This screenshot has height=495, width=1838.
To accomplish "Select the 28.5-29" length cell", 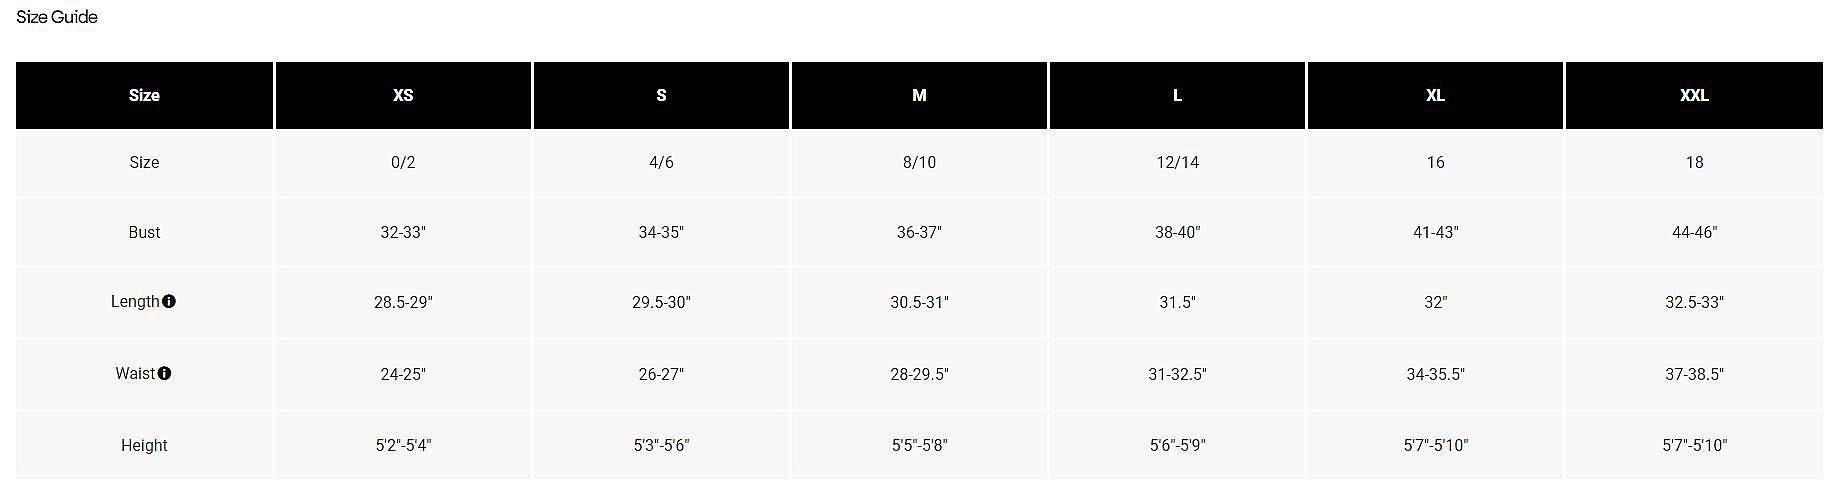I will tap(403, 302).
